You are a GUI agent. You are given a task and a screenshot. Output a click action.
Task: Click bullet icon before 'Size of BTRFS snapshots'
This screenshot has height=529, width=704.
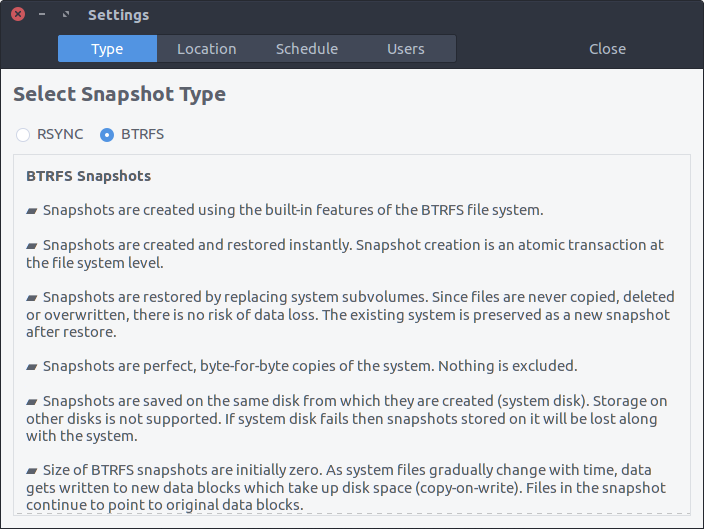pyautogui.click(x=31, y=471)
